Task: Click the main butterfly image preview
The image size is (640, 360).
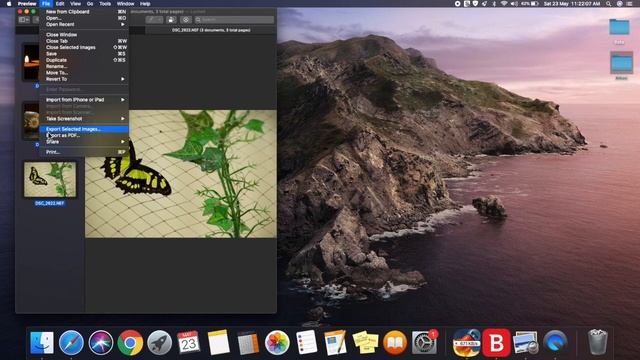Action: [181, 173]
